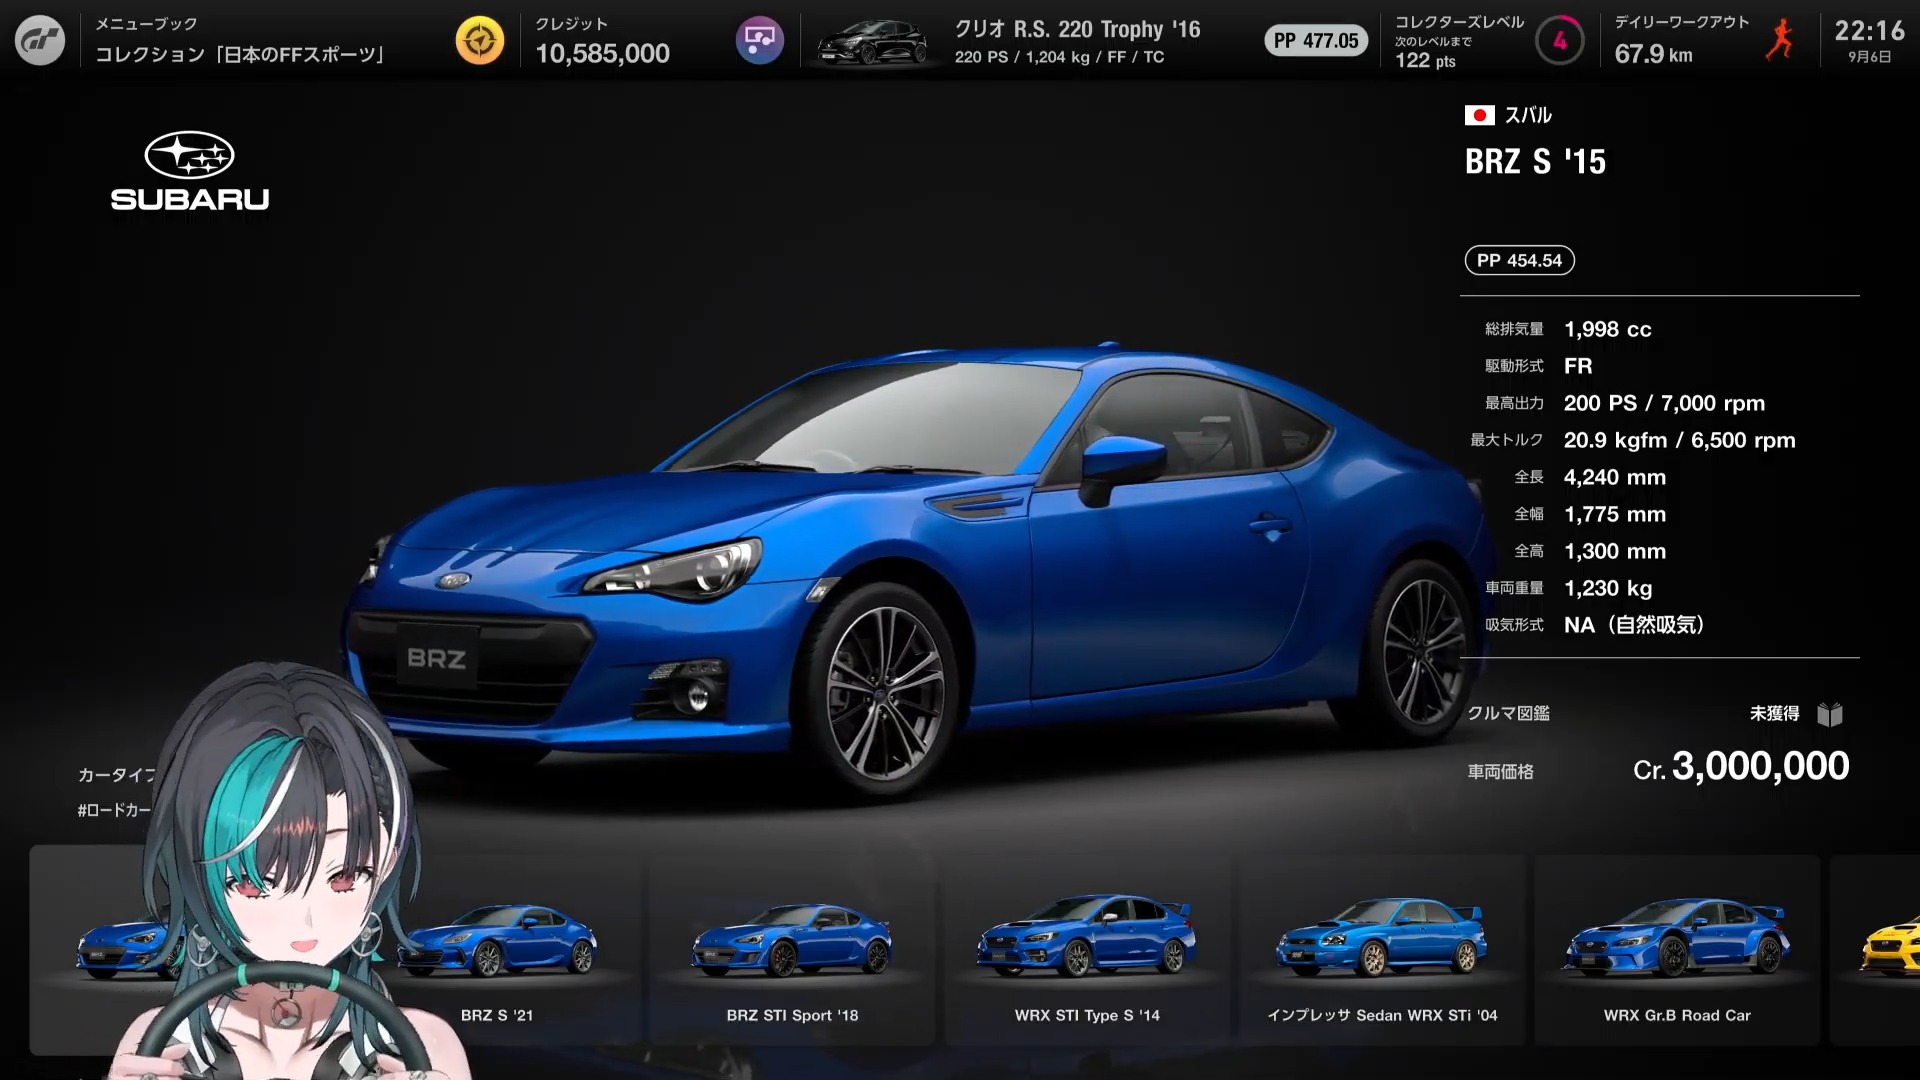Screen dimensions: 1920x1080
Task: Choose the WRX Gr.B Road Car card
Action: [1677, 950]
